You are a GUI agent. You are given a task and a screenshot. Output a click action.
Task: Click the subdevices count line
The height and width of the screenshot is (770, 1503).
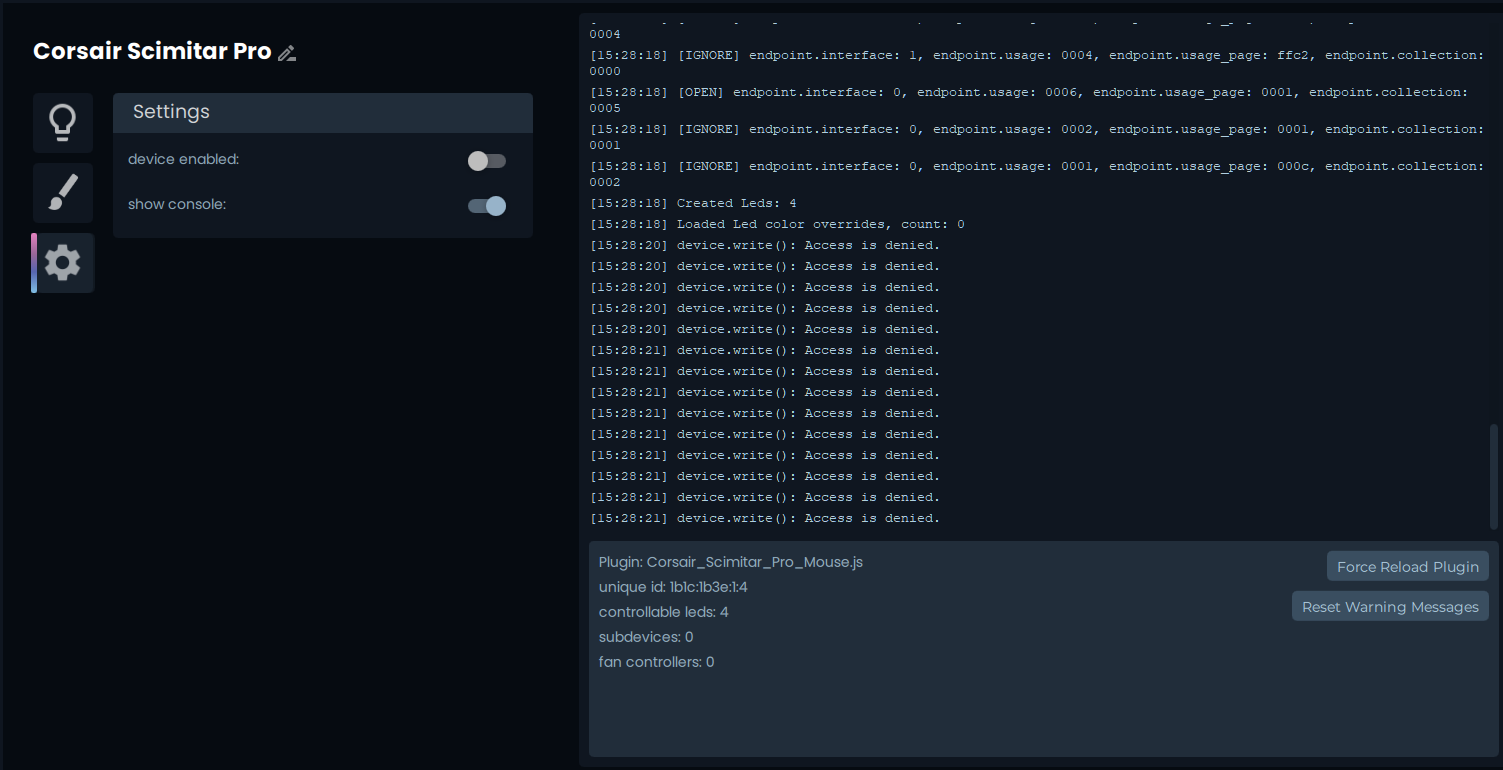(646, 637)
